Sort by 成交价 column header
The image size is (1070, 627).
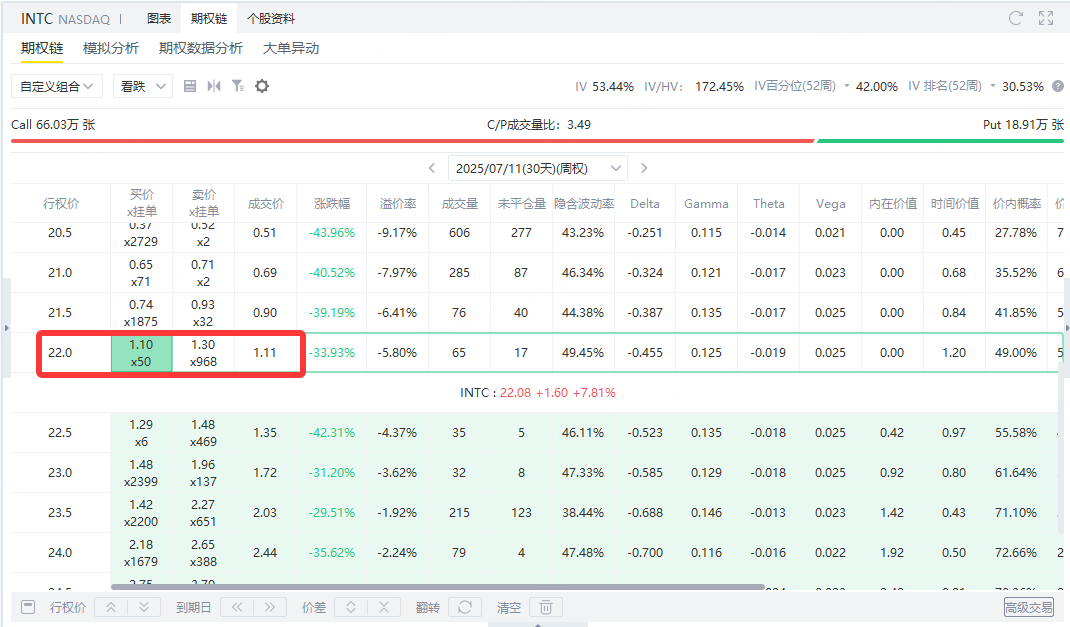click(x=265, y=203)
